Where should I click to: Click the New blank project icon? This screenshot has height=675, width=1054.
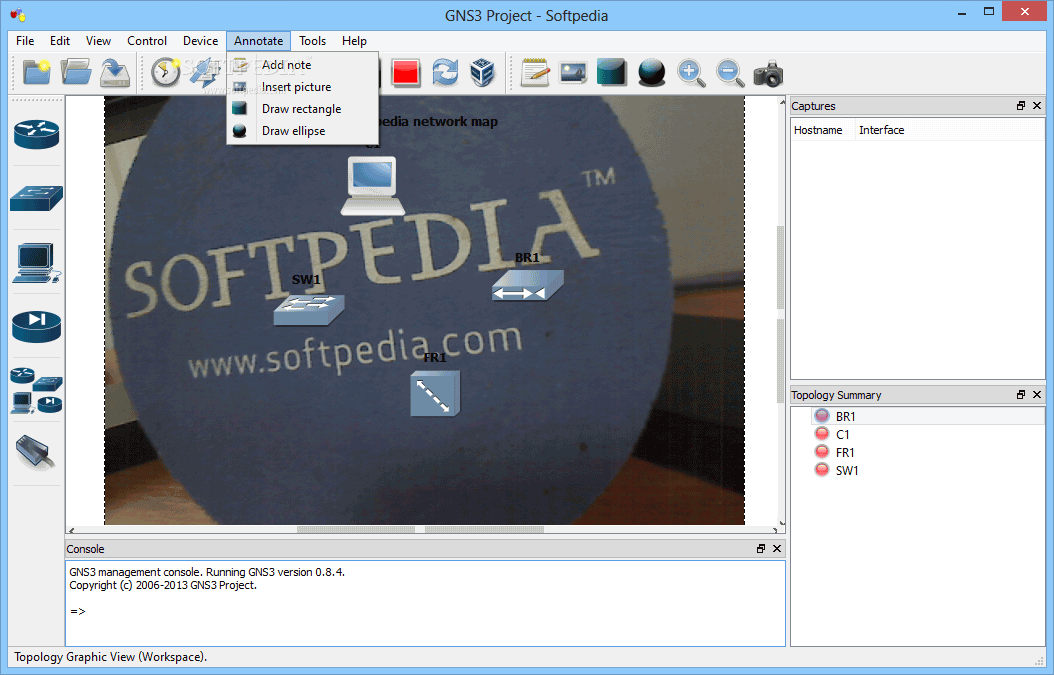click(36, 72)
